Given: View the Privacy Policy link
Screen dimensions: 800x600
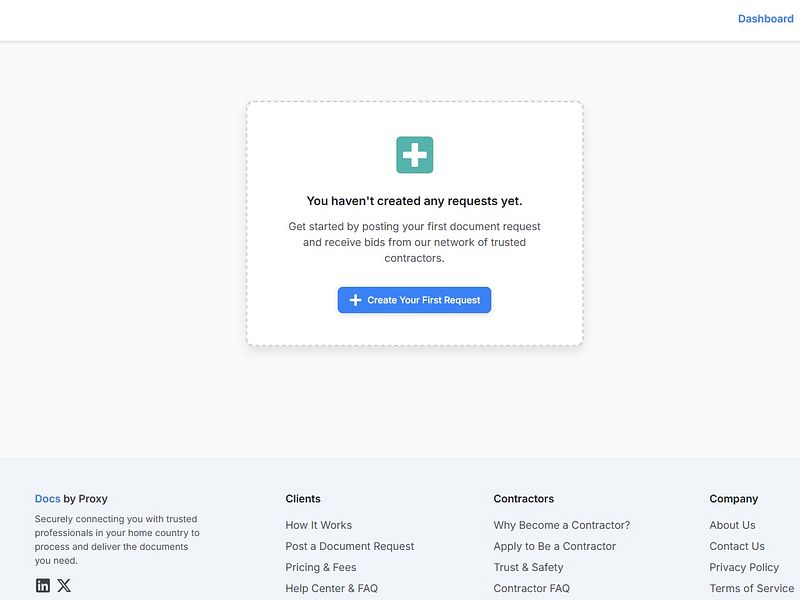Looking at the screenshot, I should (744, 567).
